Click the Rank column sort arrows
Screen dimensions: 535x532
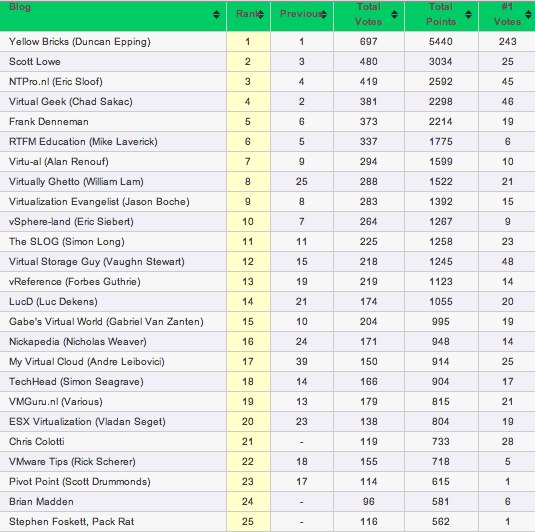pyautogui.click(x=261, y=14)
